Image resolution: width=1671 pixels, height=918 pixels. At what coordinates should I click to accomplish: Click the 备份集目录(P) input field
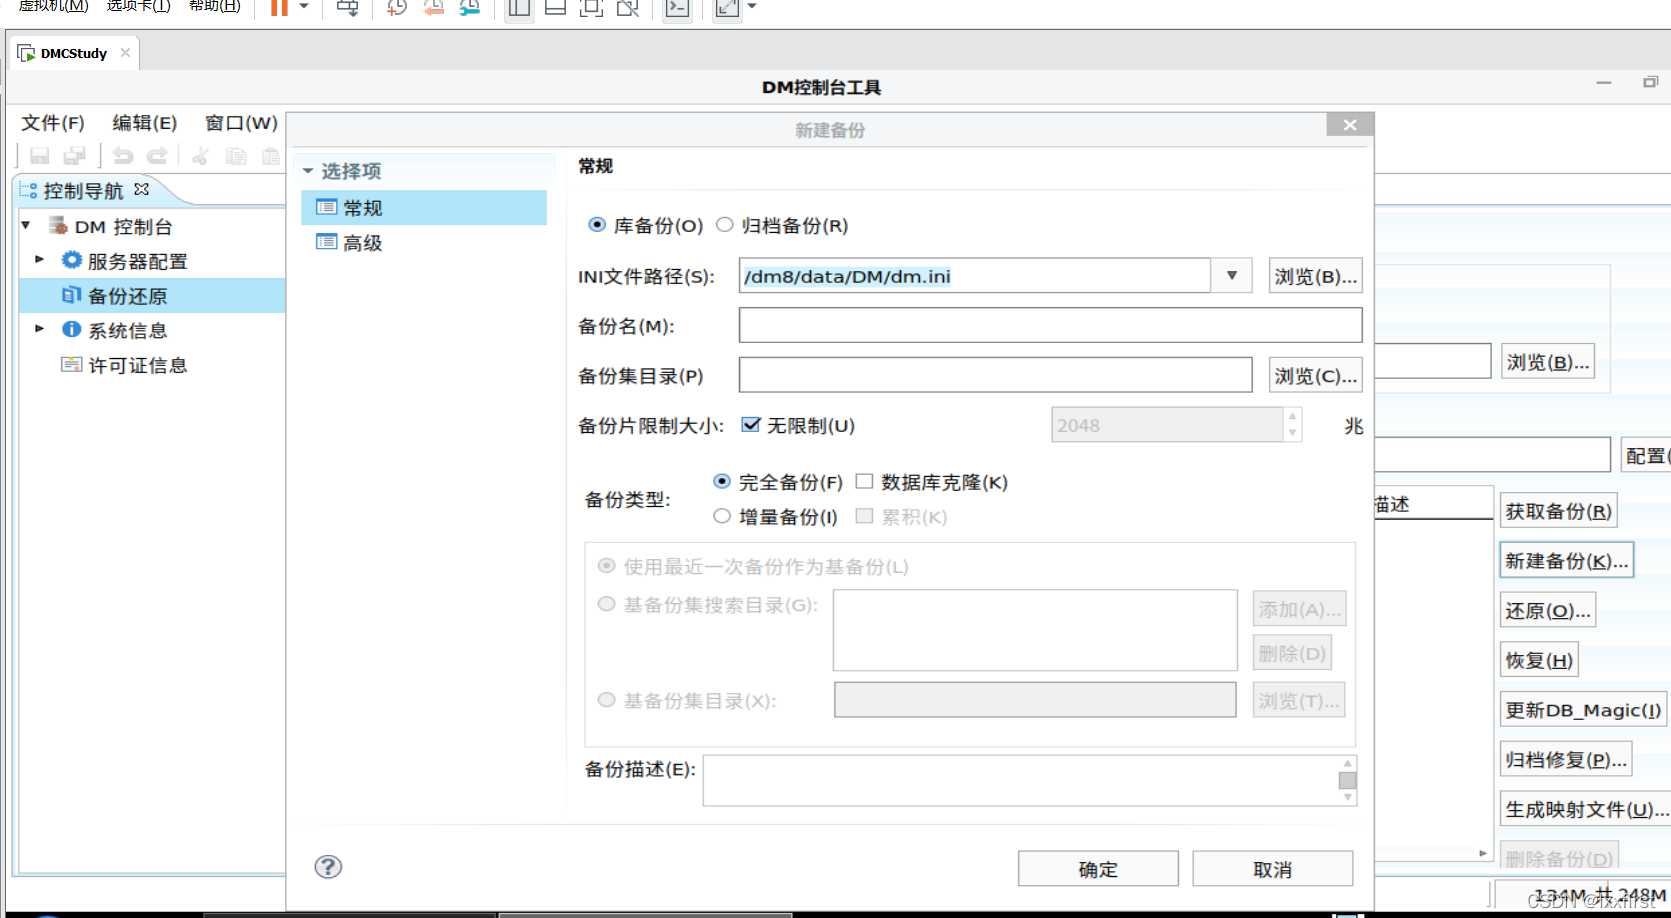coord(995,375)
